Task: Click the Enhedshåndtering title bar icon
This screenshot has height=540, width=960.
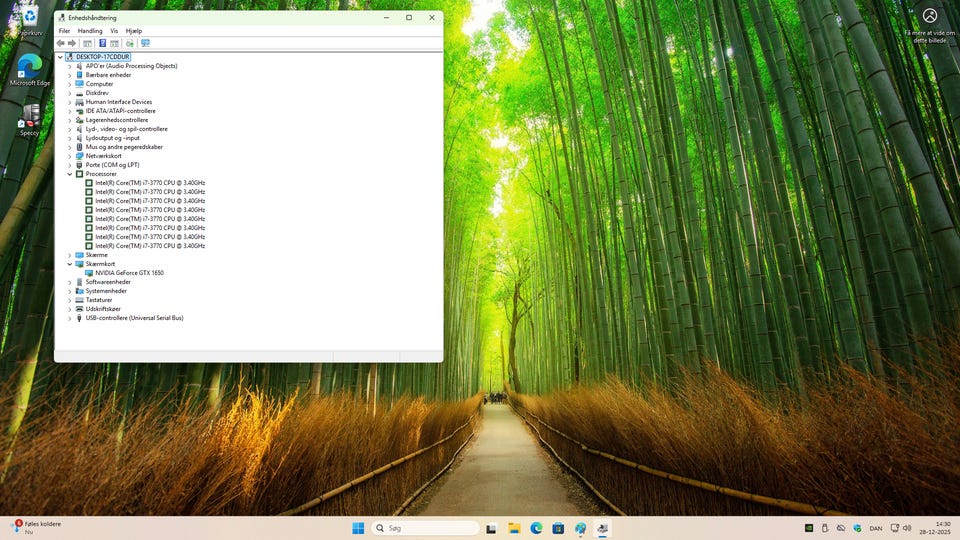Action: 61,18
